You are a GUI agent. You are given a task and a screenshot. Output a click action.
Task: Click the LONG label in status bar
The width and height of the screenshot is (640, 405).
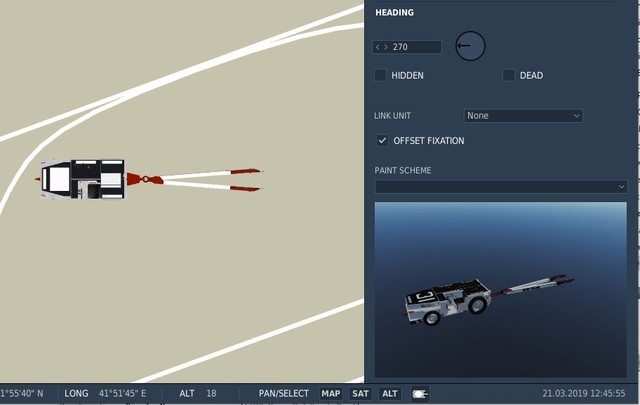[76, 394]
